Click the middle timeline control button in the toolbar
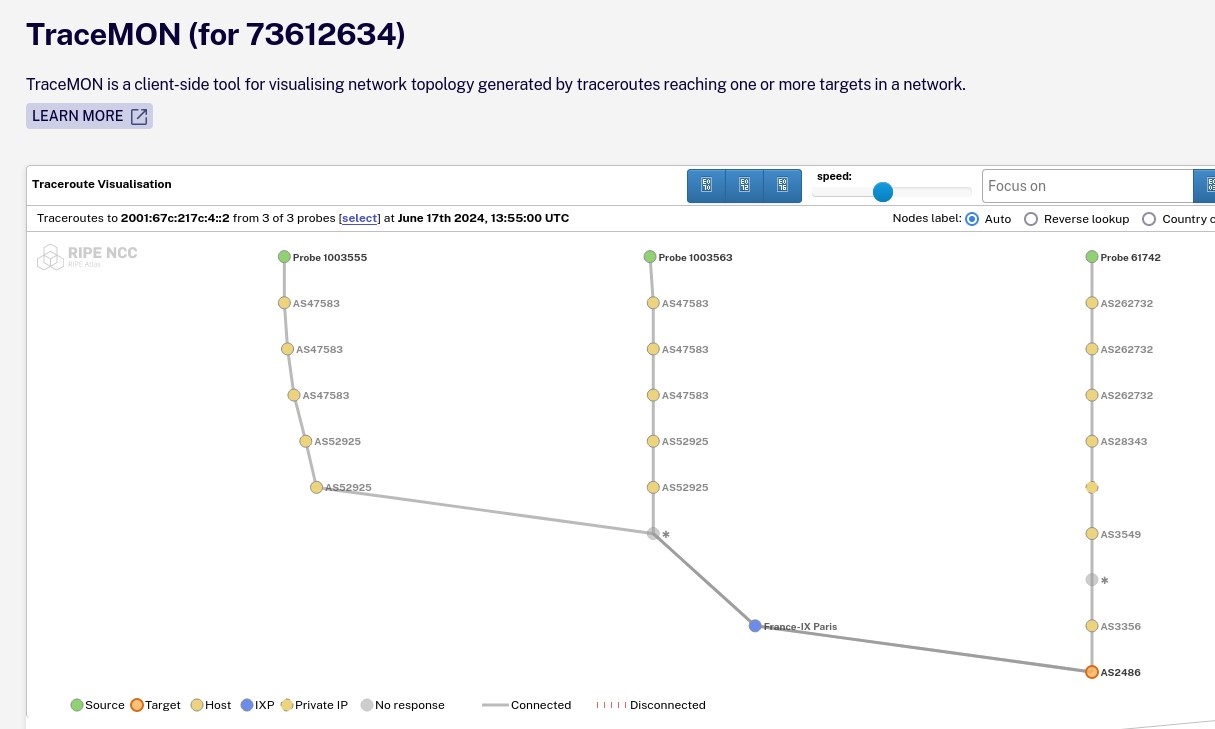1215x729 pixels. (x=744, y=185)
